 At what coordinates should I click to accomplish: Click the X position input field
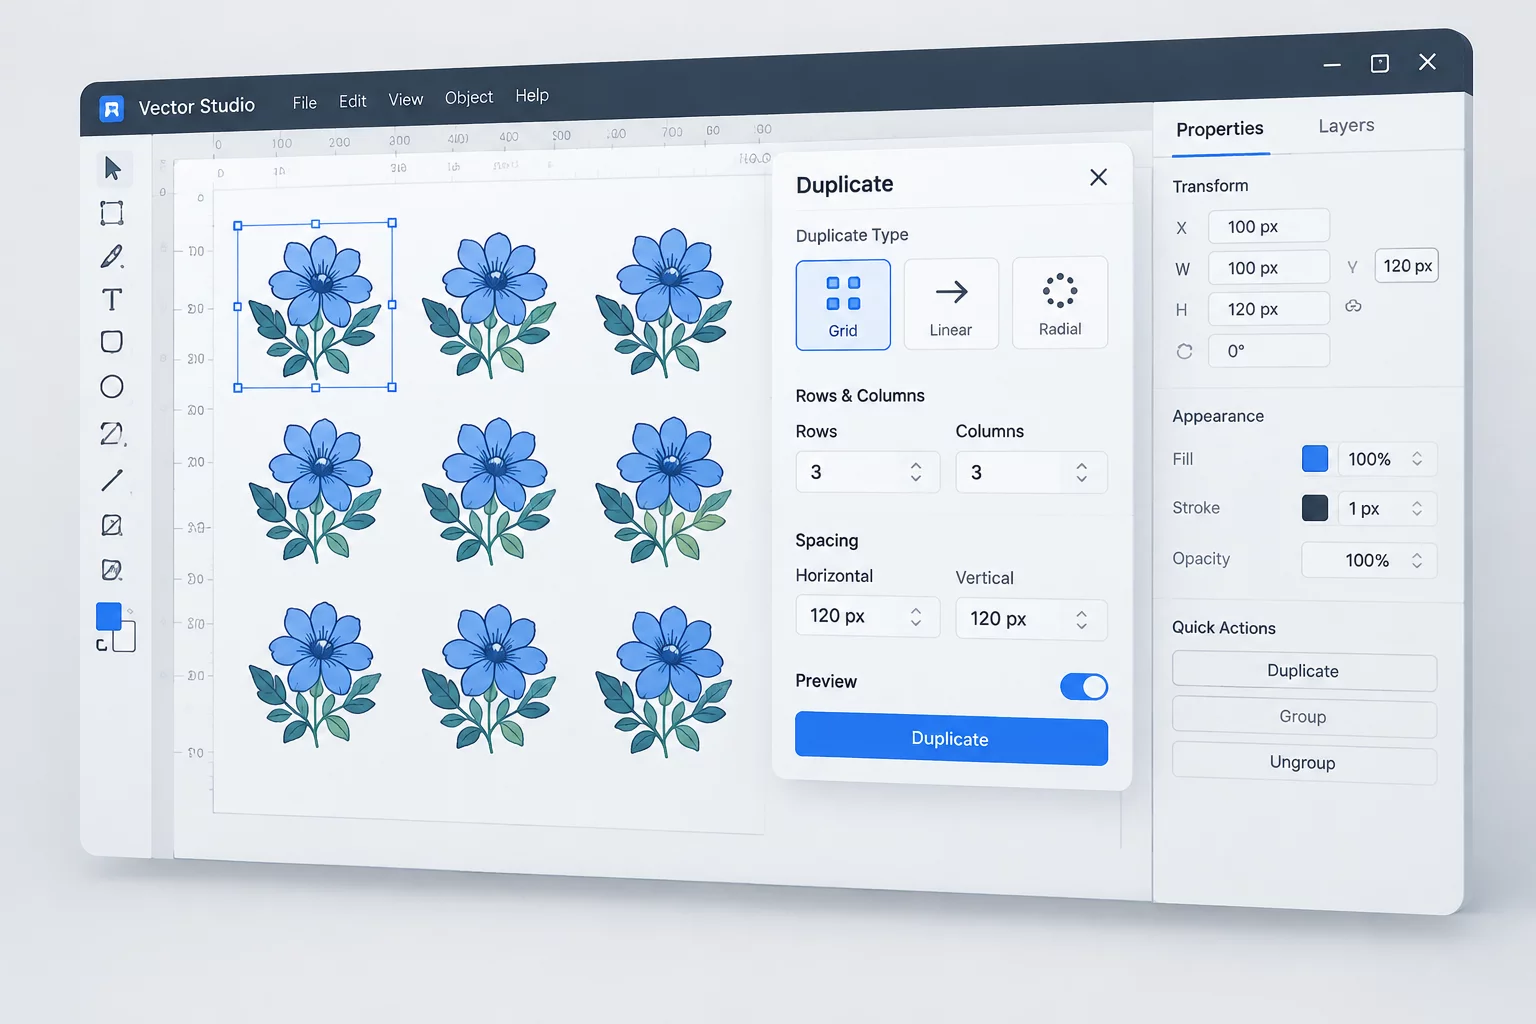click(x=1269, y=226)
